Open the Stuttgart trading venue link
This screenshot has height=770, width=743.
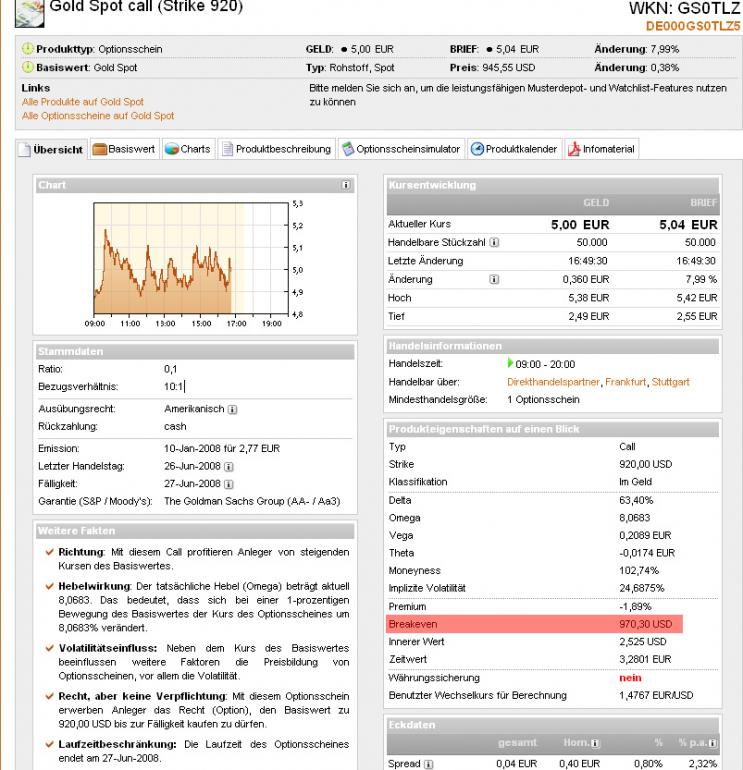point(670,382)
